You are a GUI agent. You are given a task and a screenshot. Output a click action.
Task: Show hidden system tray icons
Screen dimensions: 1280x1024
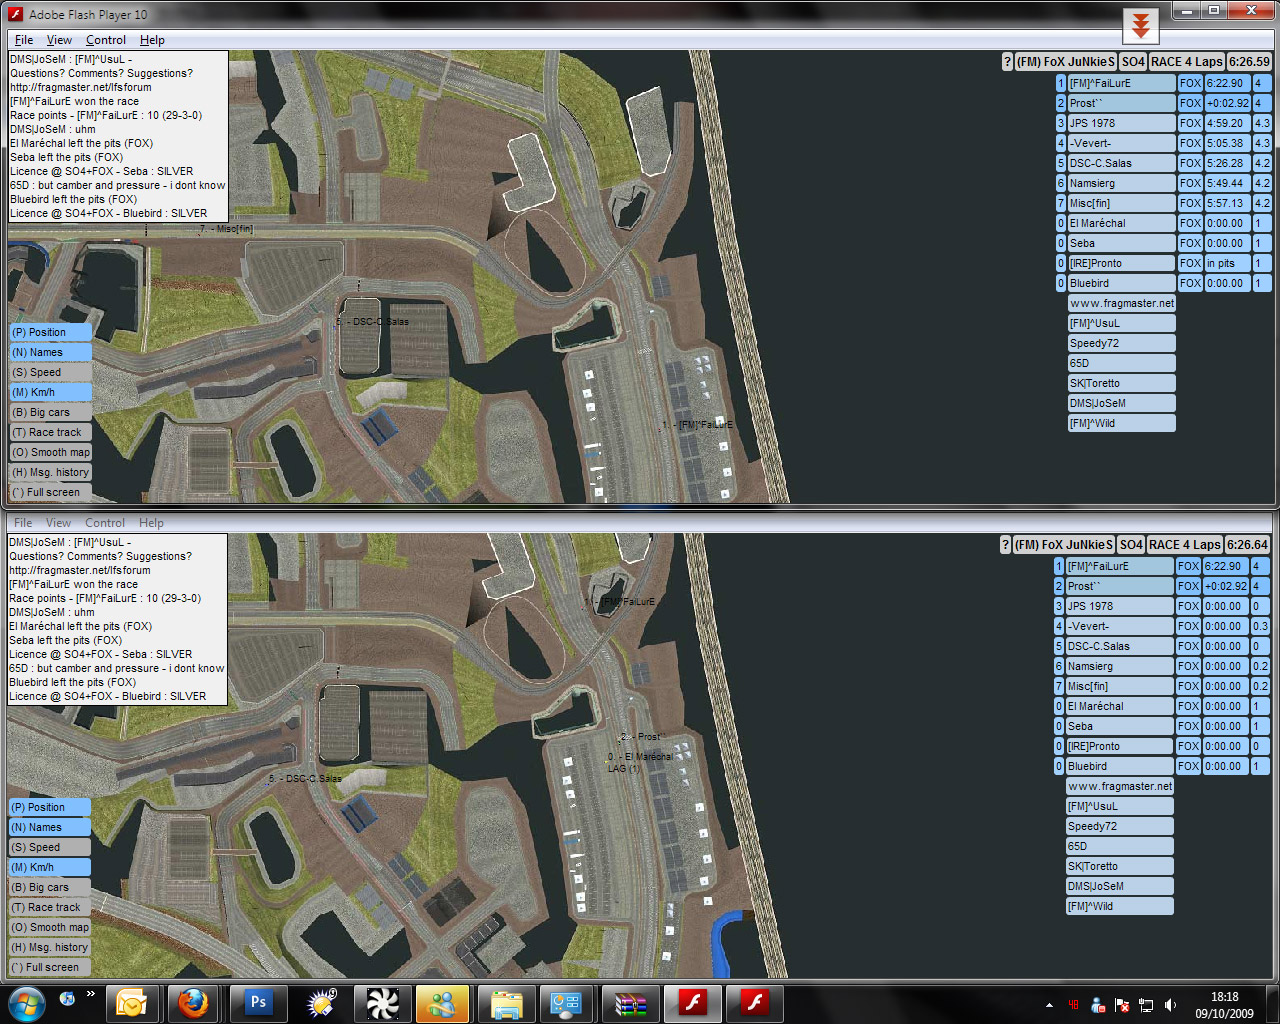click(1049, 1005)
